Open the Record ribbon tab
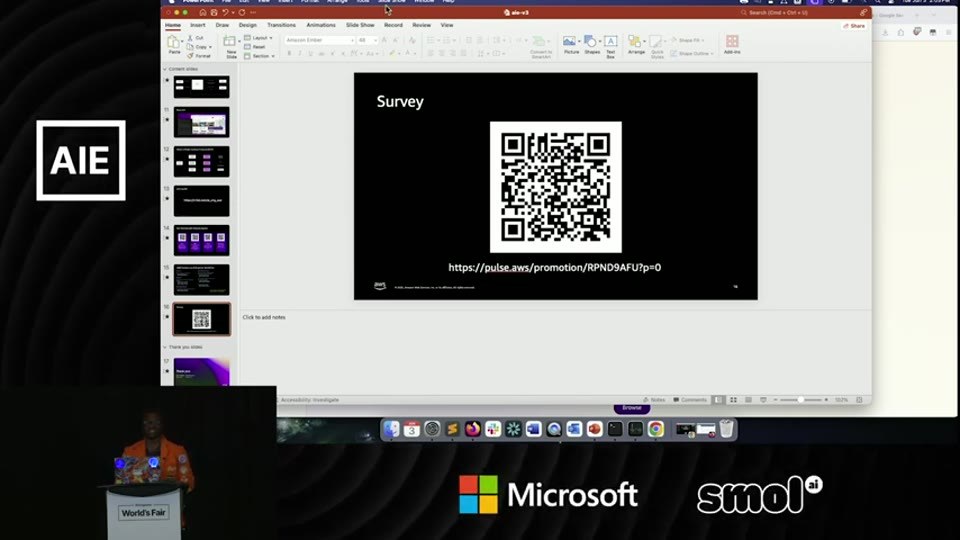This screenshot has width=960, height=540. (393, 25)
